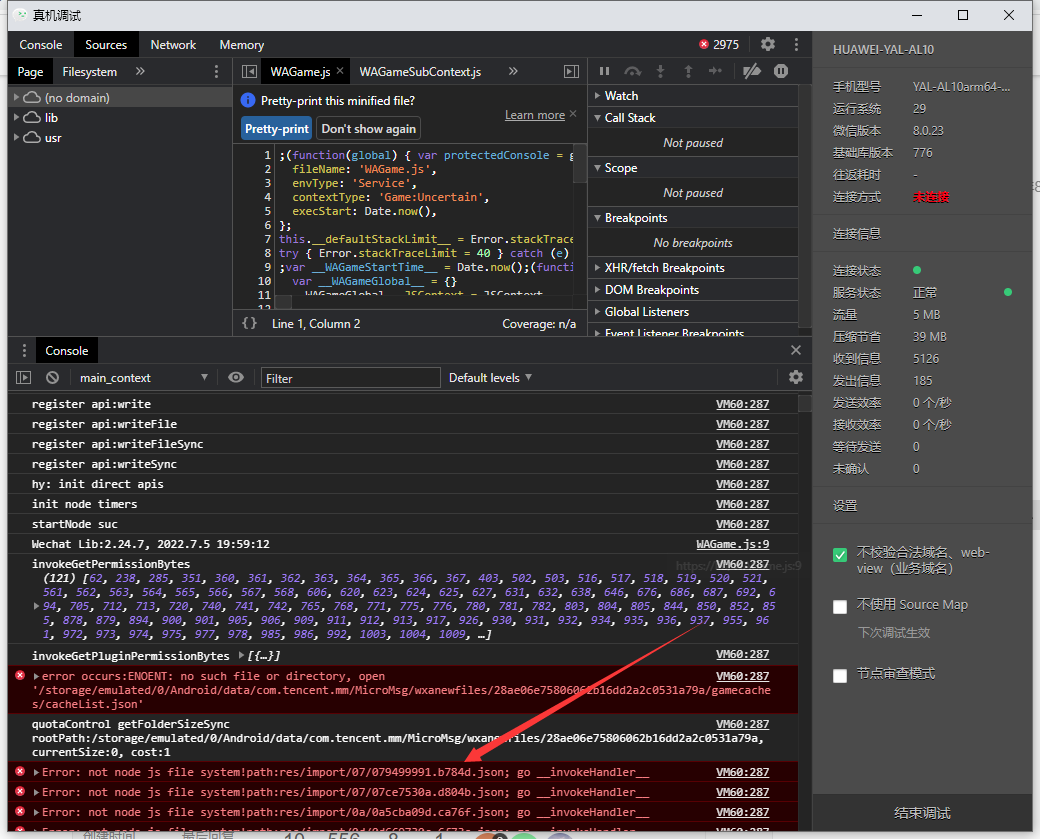This screenshot has height=839, width=1040.
Task: Select the WAGameSubContext.js file tab
Action: point(420,72)
